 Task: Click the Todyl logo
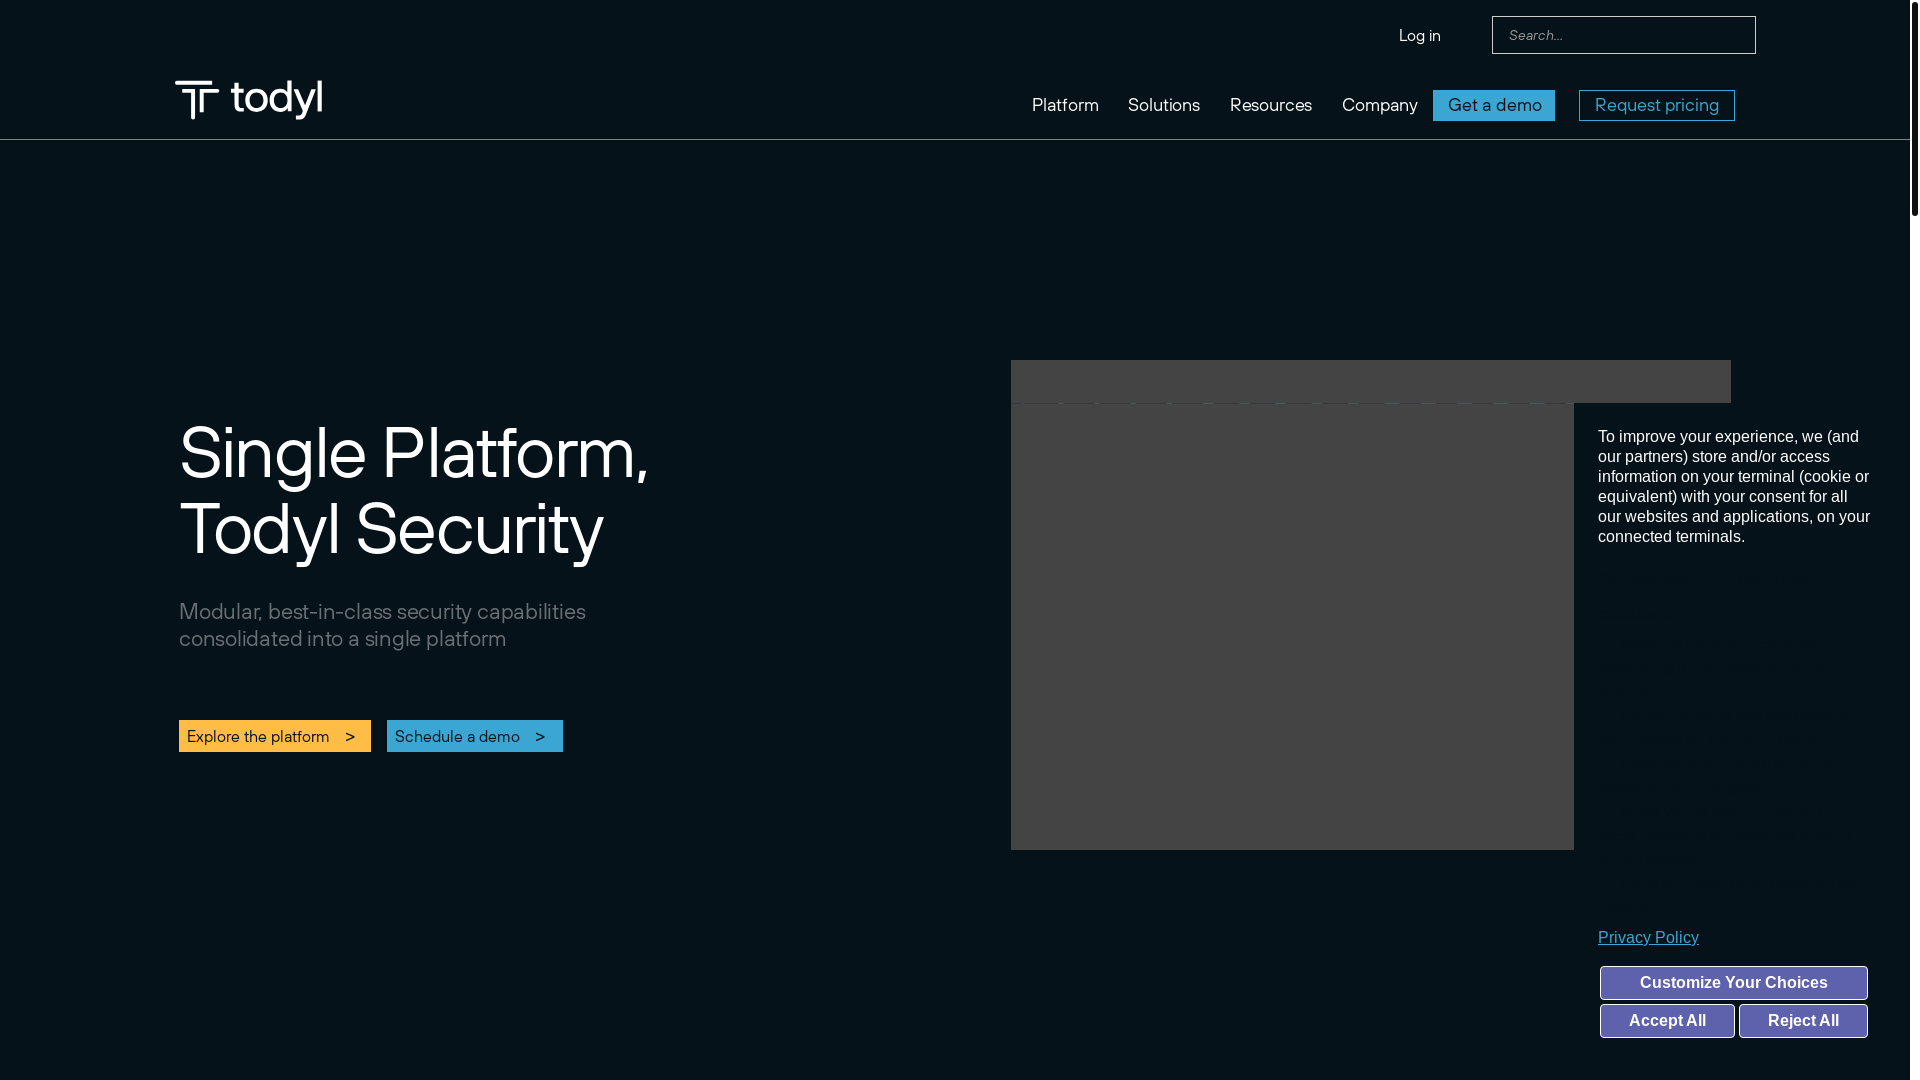248,100
